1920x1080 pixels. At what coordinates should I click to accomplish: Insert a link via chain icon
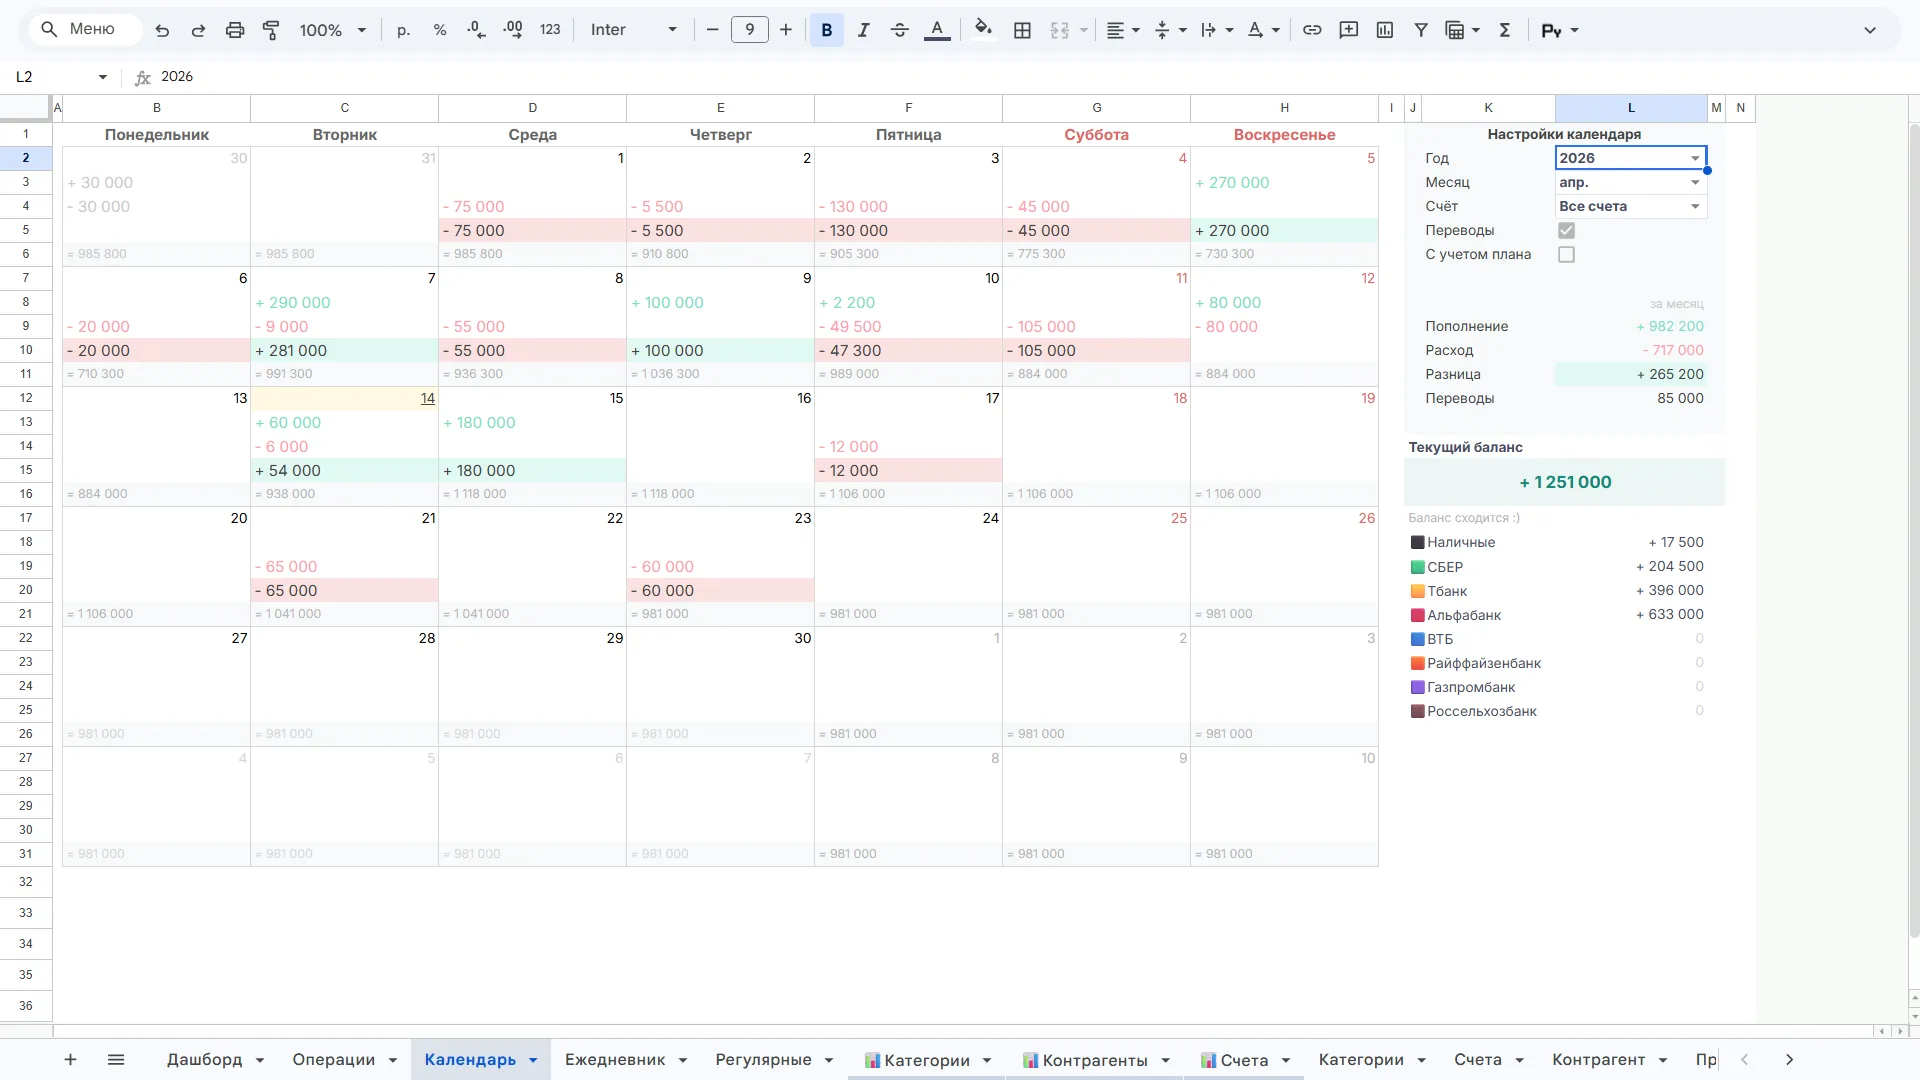pos(1312,30)
